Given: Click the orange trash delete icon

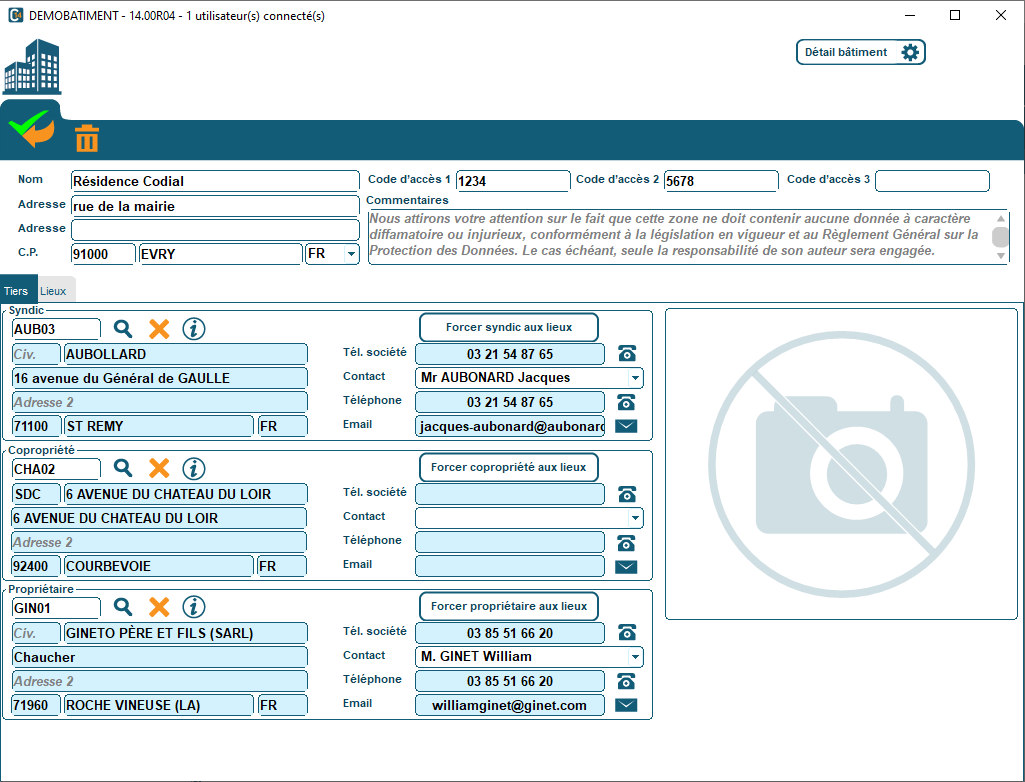Looking at the screenshot, I should 87,138.
